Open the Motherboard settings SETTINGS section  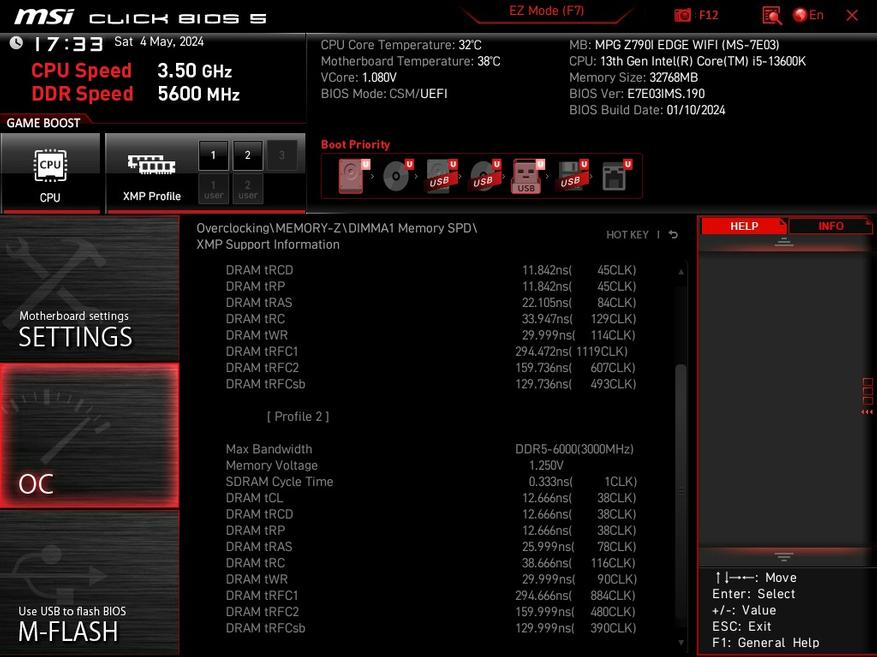click(89, 288)
